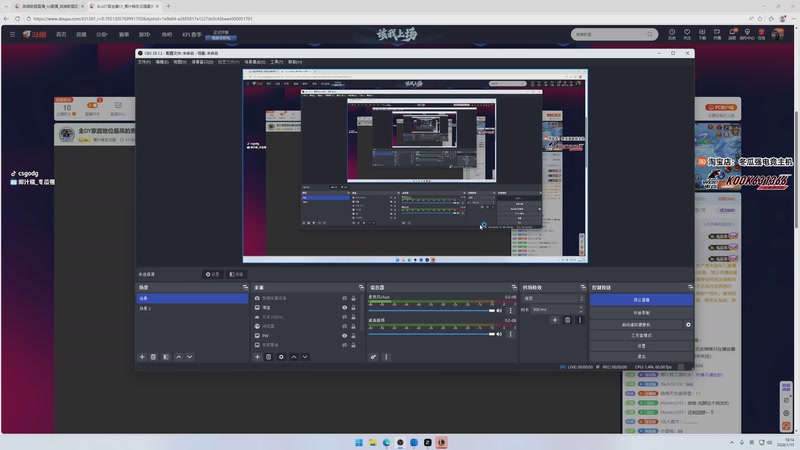Open Mixer dock three-dot menu
The image size is (800, 450).
(x=386, y=357)
